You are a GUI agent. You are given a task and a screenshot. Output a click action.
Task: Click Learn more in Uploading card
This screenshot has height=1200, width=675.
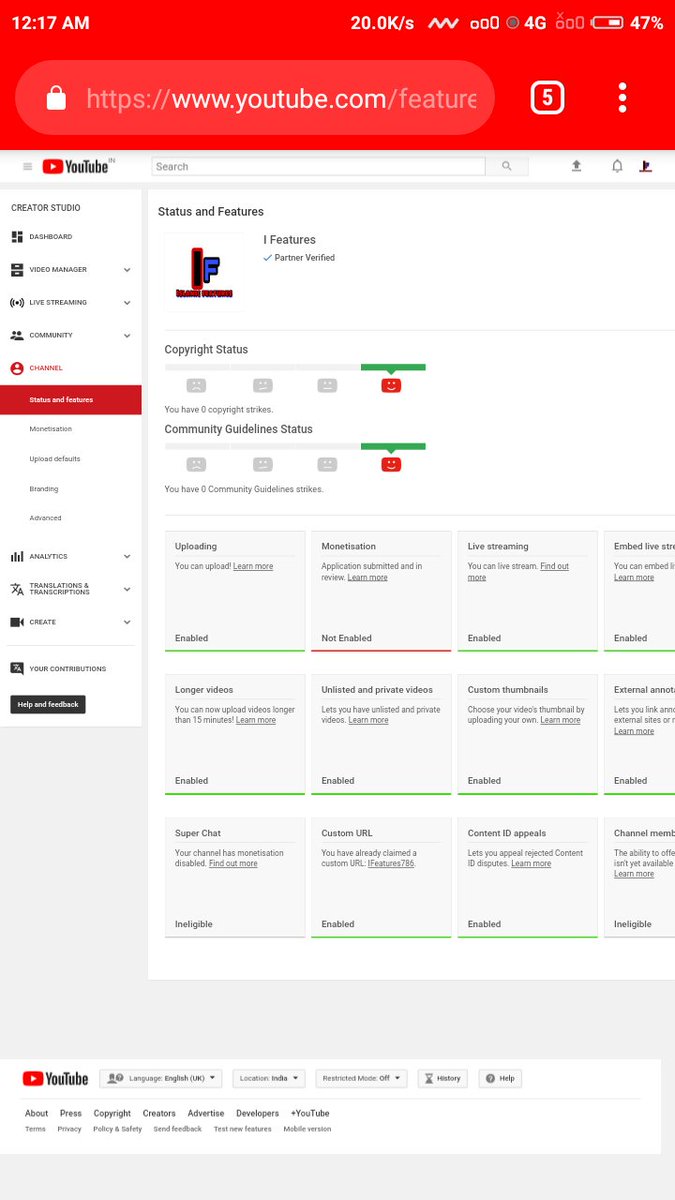point(253,566)
